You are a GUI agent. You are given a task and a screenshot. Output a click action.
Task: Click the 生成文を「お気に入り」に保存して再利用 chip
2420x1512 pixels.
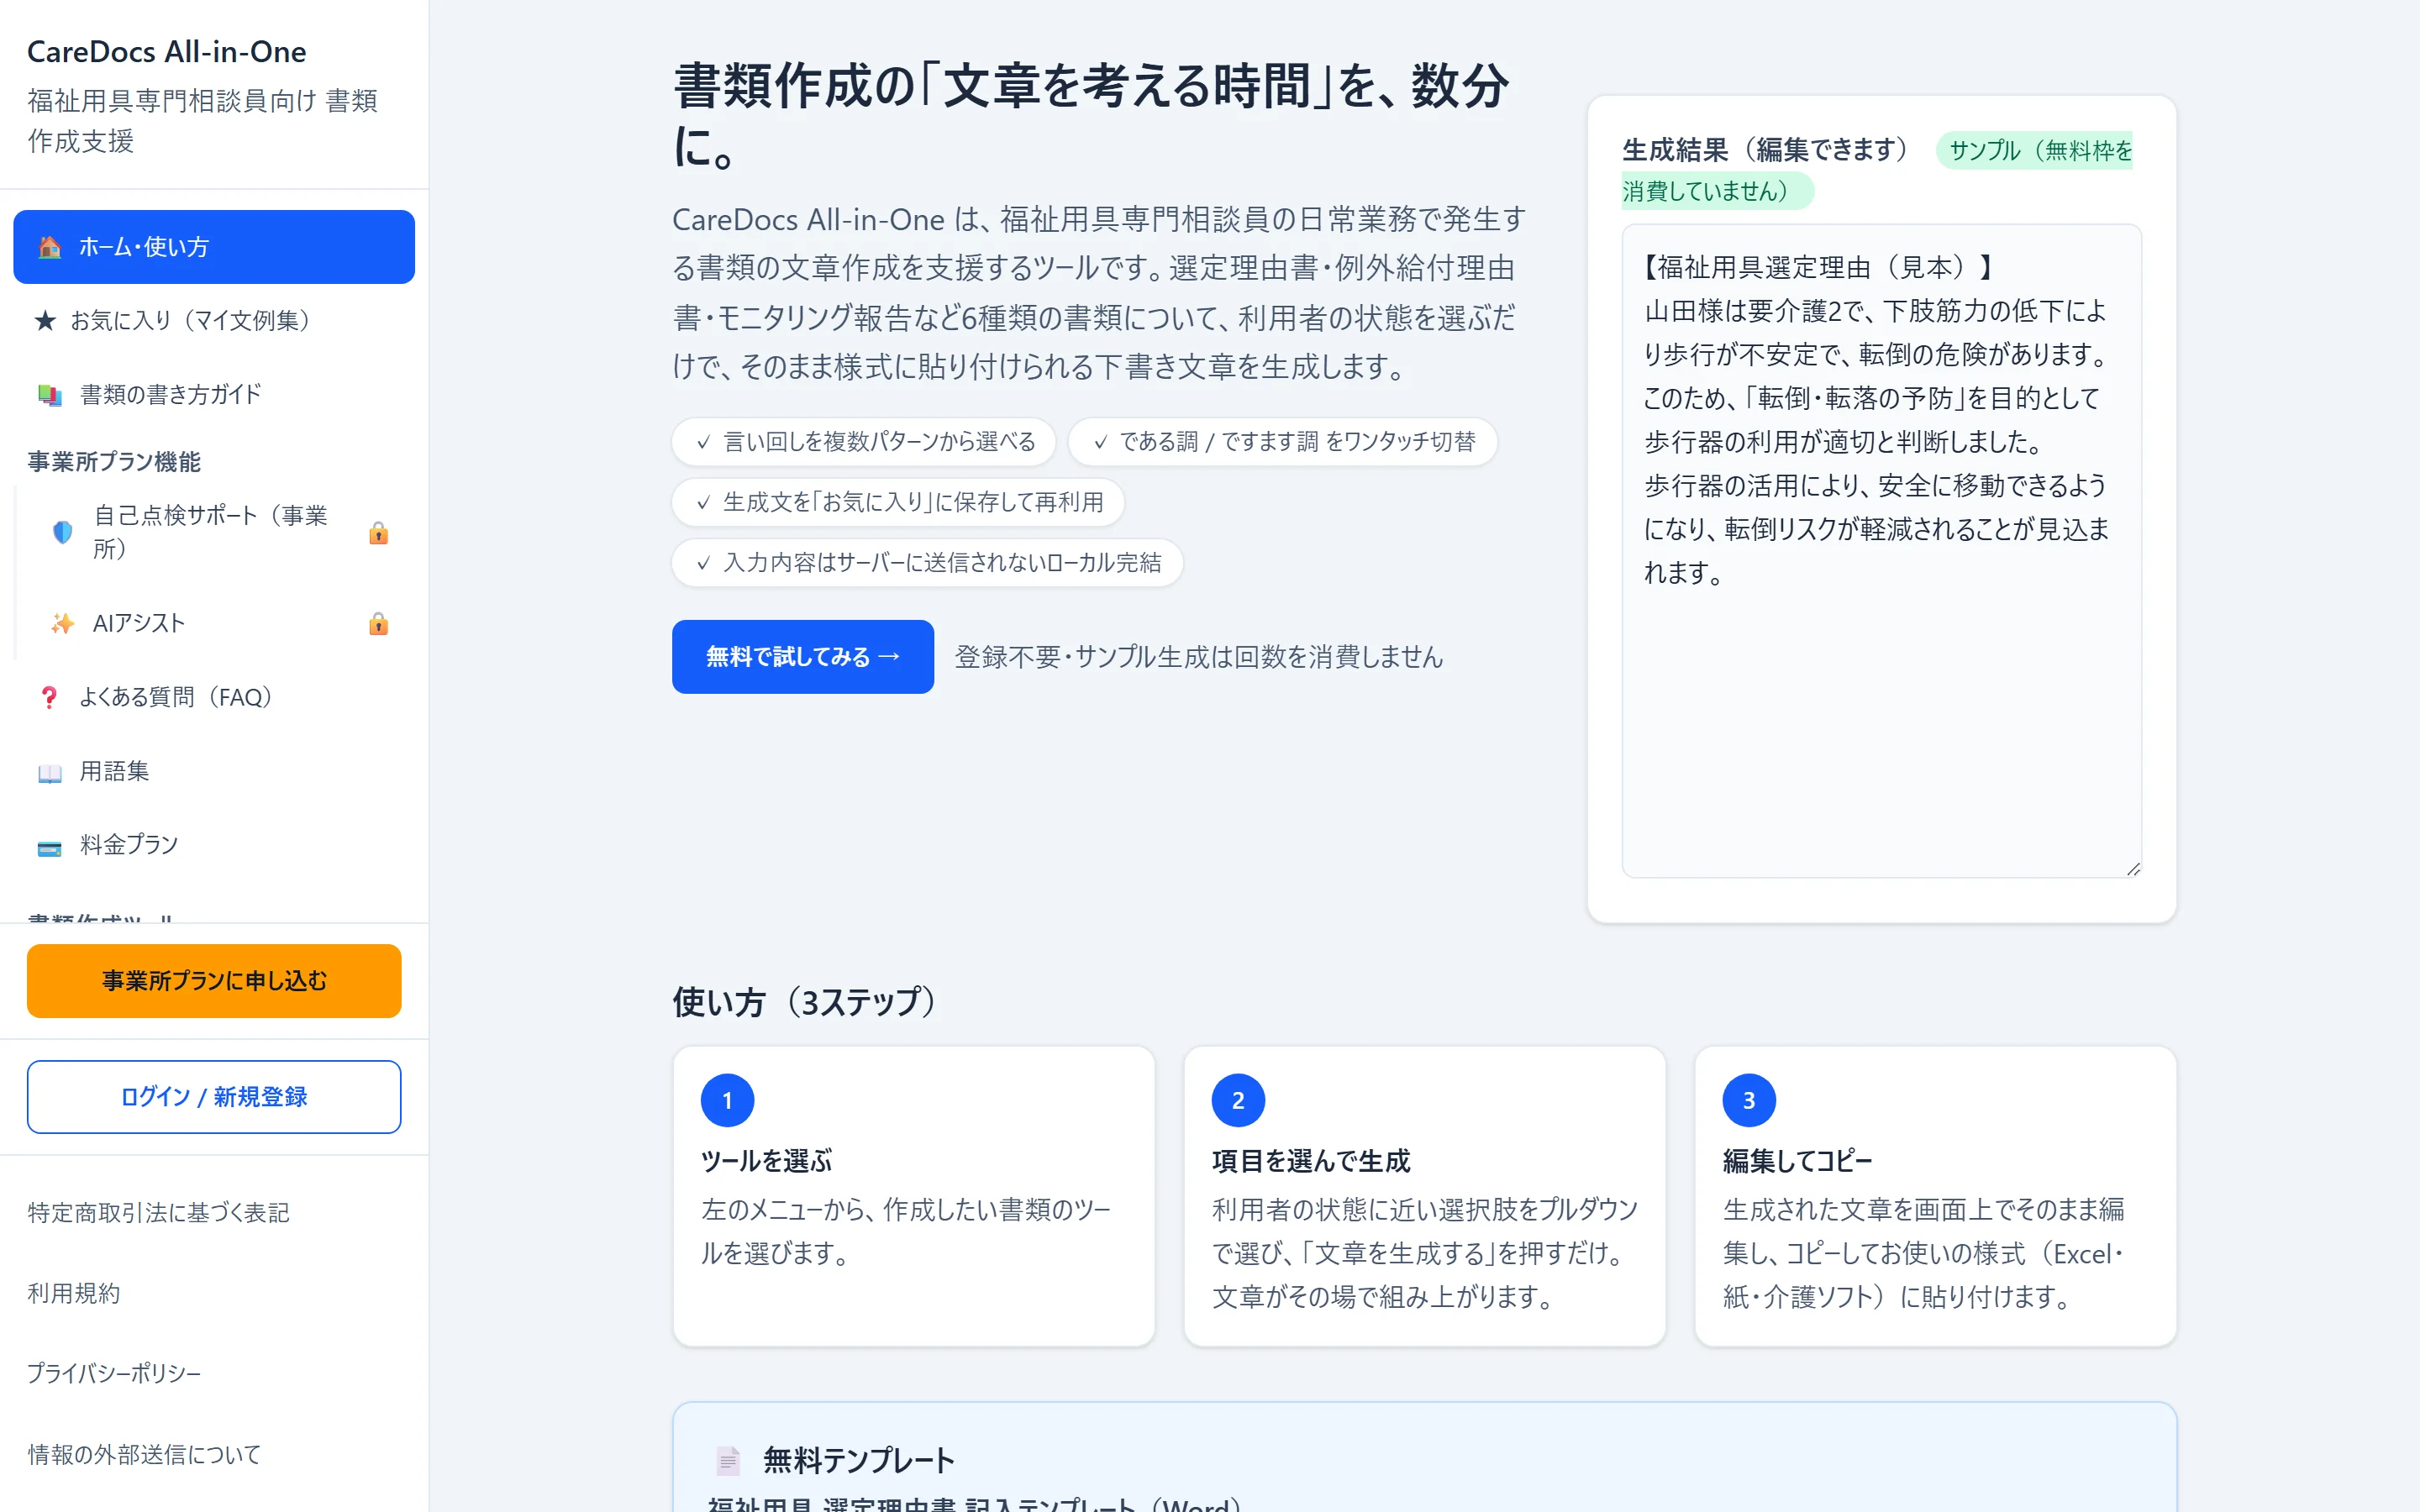[x=898, y=502]
